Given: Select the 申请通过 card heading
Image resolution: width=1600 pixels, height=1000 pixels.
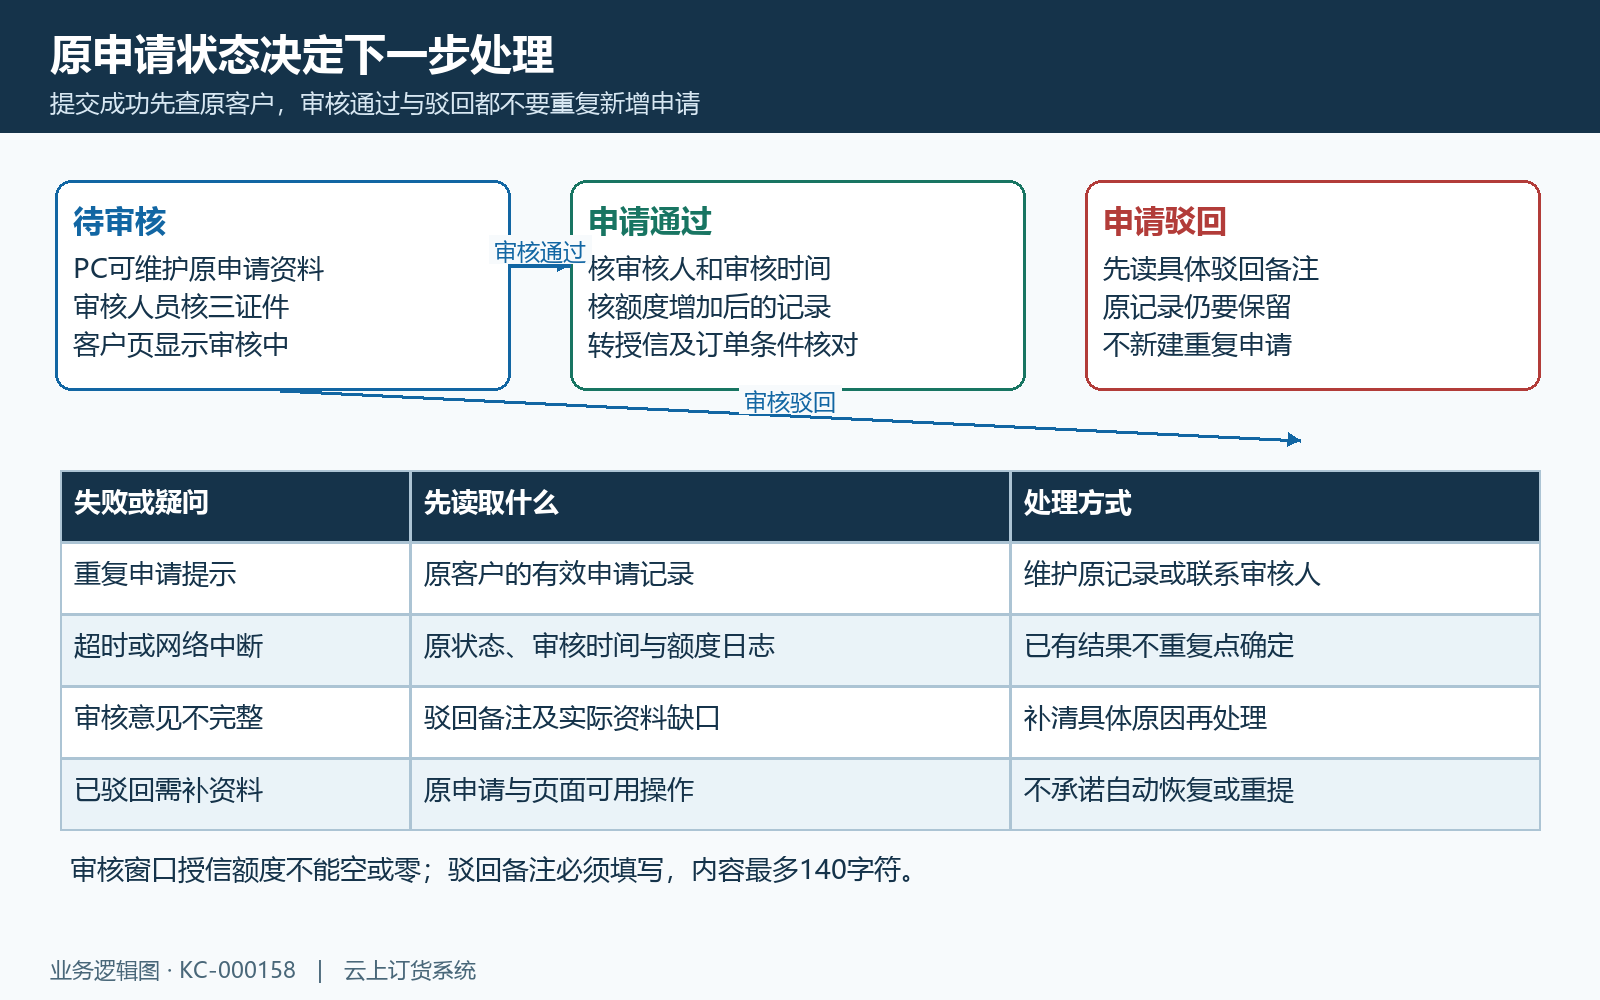Looking at the screenshot, I should [650, 221].
